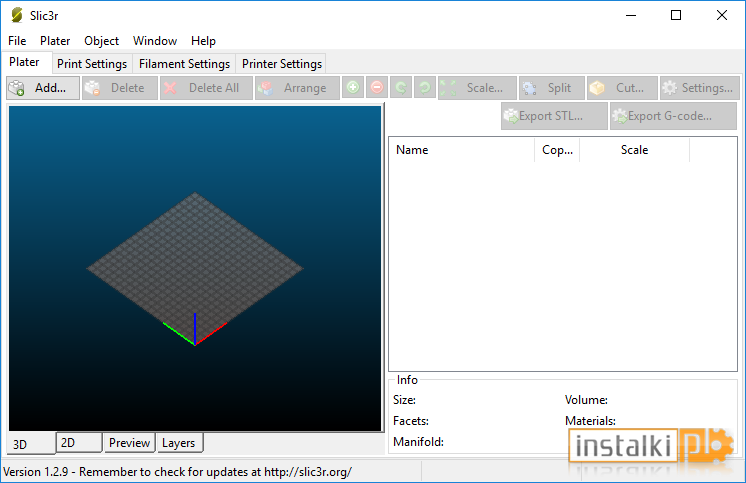Click the Add... button with brick icon
The width and height of the screenshot is (746, 483).
click(43, 88)
